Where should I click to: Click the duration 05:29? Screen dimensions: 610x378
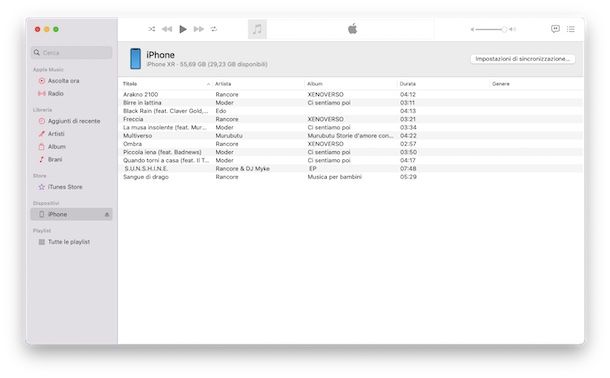pos(408,177)
